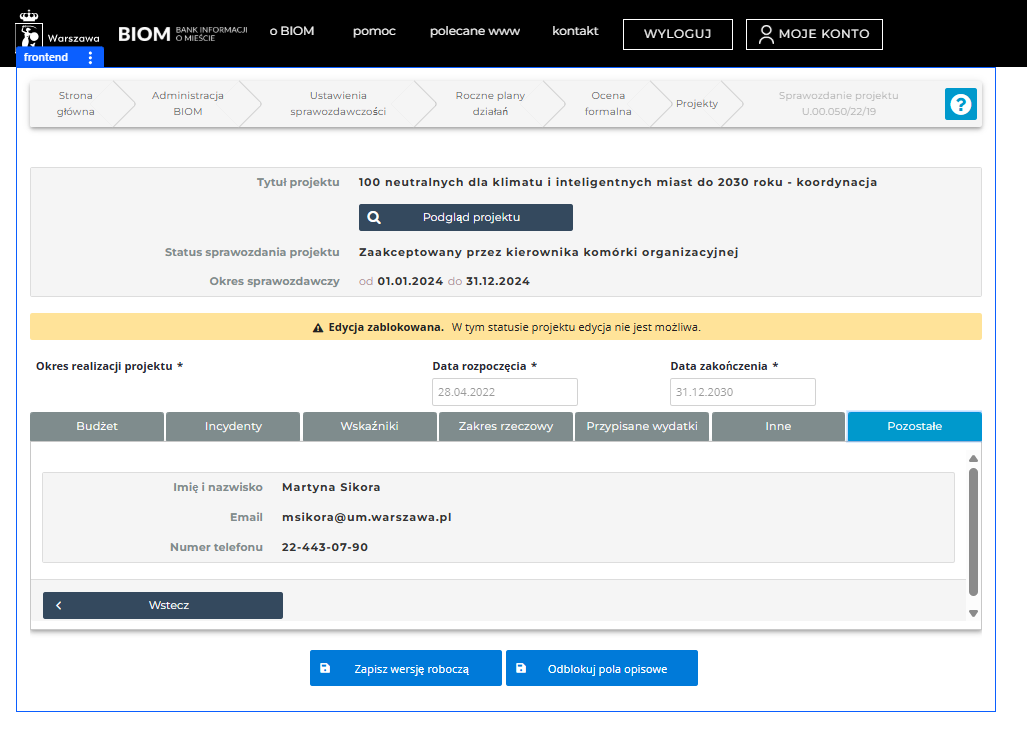Open the frontend three-dot options menu
The width and height of the screenshot is (1027, 739).
tap(90, 58)
